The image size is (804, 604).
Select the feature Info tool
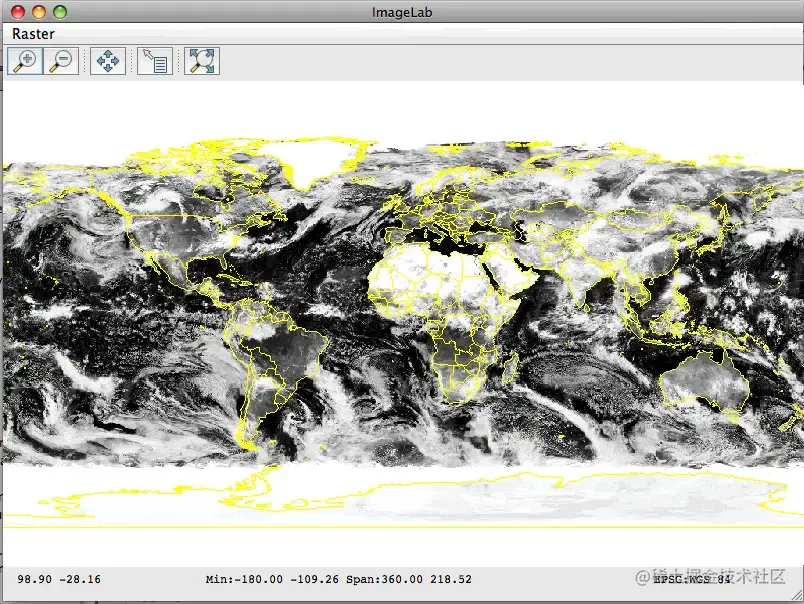tap(154, 61)
